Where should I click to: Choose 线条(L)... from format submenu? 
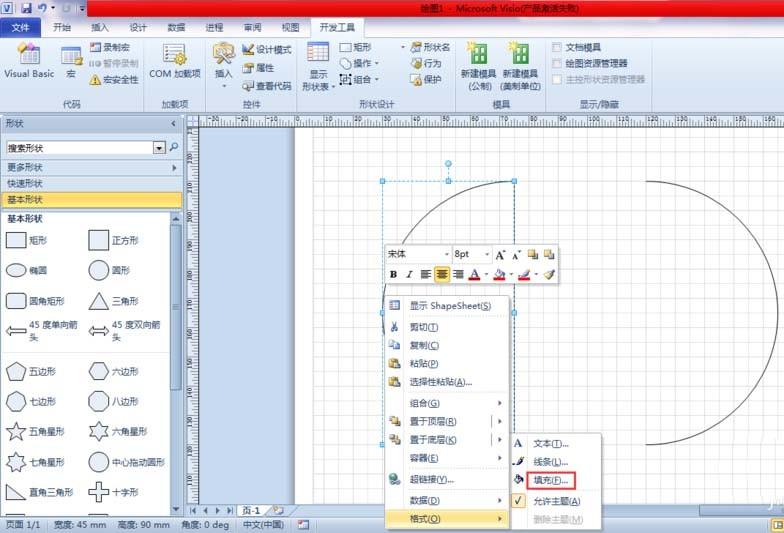click(550, 462)
